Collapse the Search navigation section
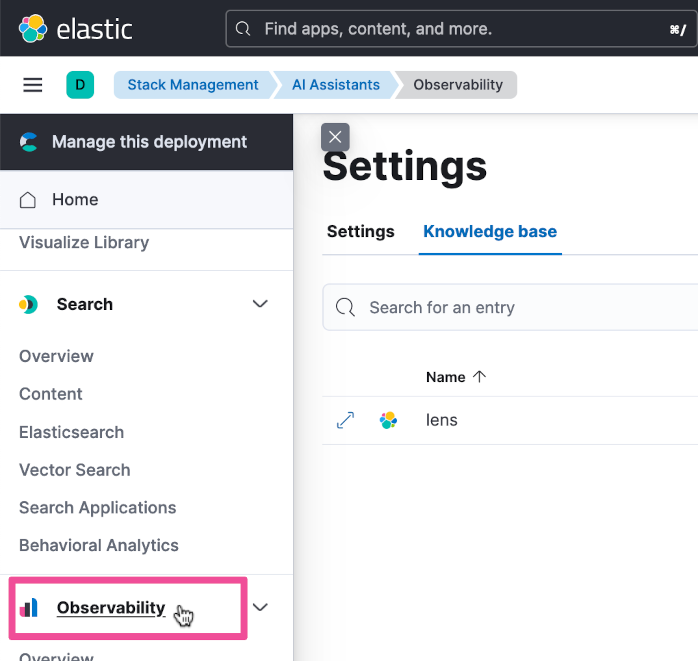The height and width of the screenshot is (661, 698). coord(260,304)
